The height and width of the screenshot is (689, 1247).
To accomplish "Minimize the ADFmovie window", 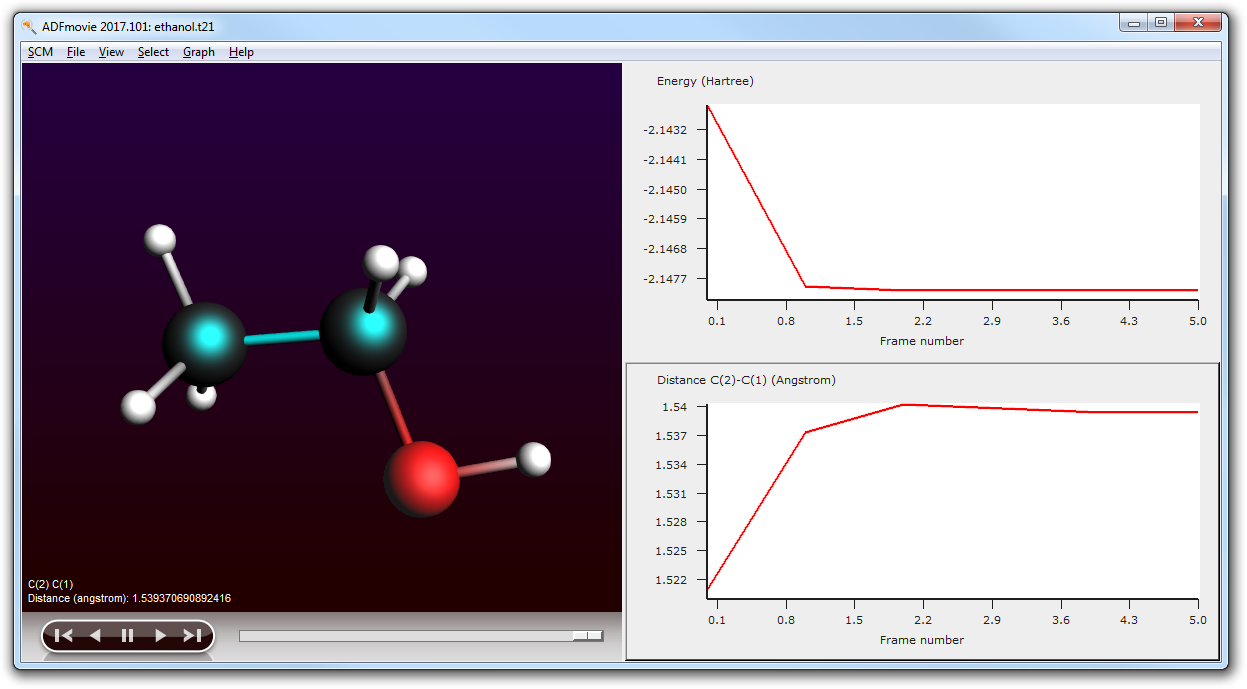I will click(x=1135, y=23).
